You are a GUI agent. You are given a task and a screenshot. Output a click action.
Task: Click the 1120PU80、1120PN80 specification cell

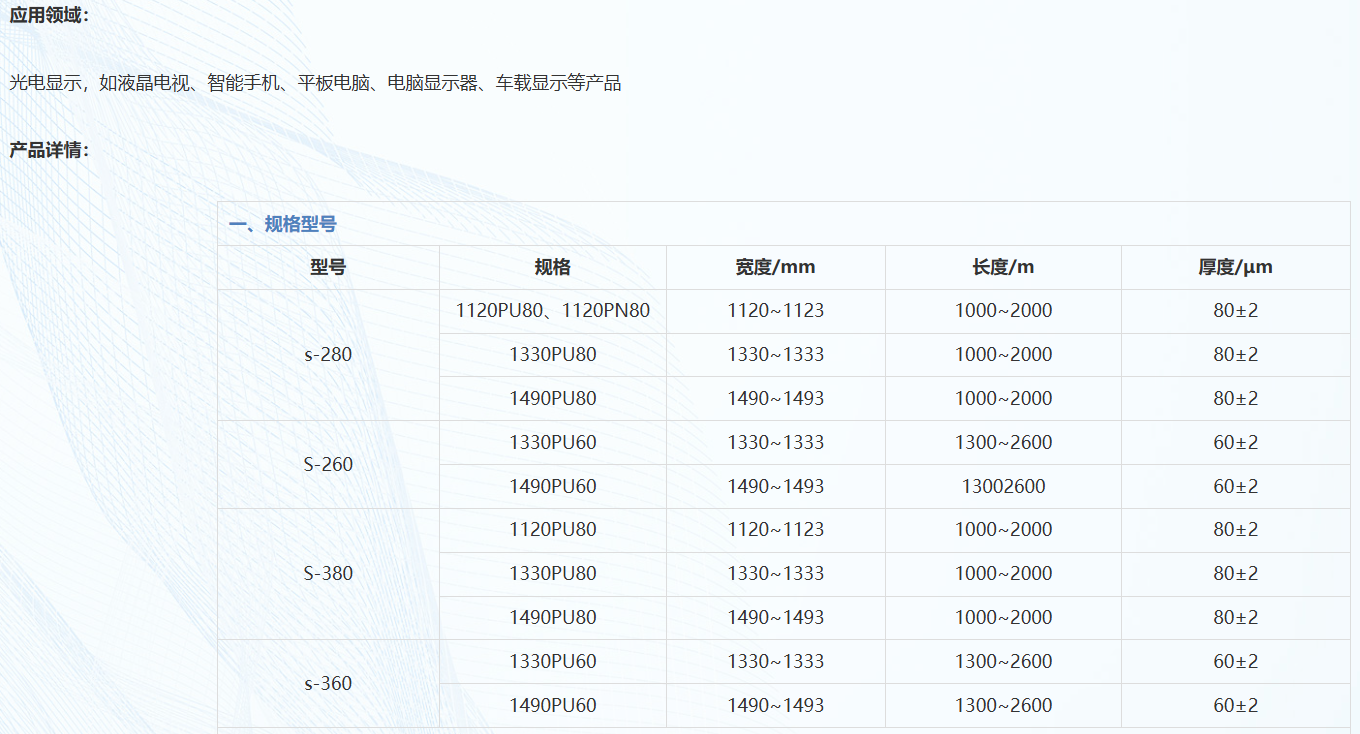click(552, 311)
